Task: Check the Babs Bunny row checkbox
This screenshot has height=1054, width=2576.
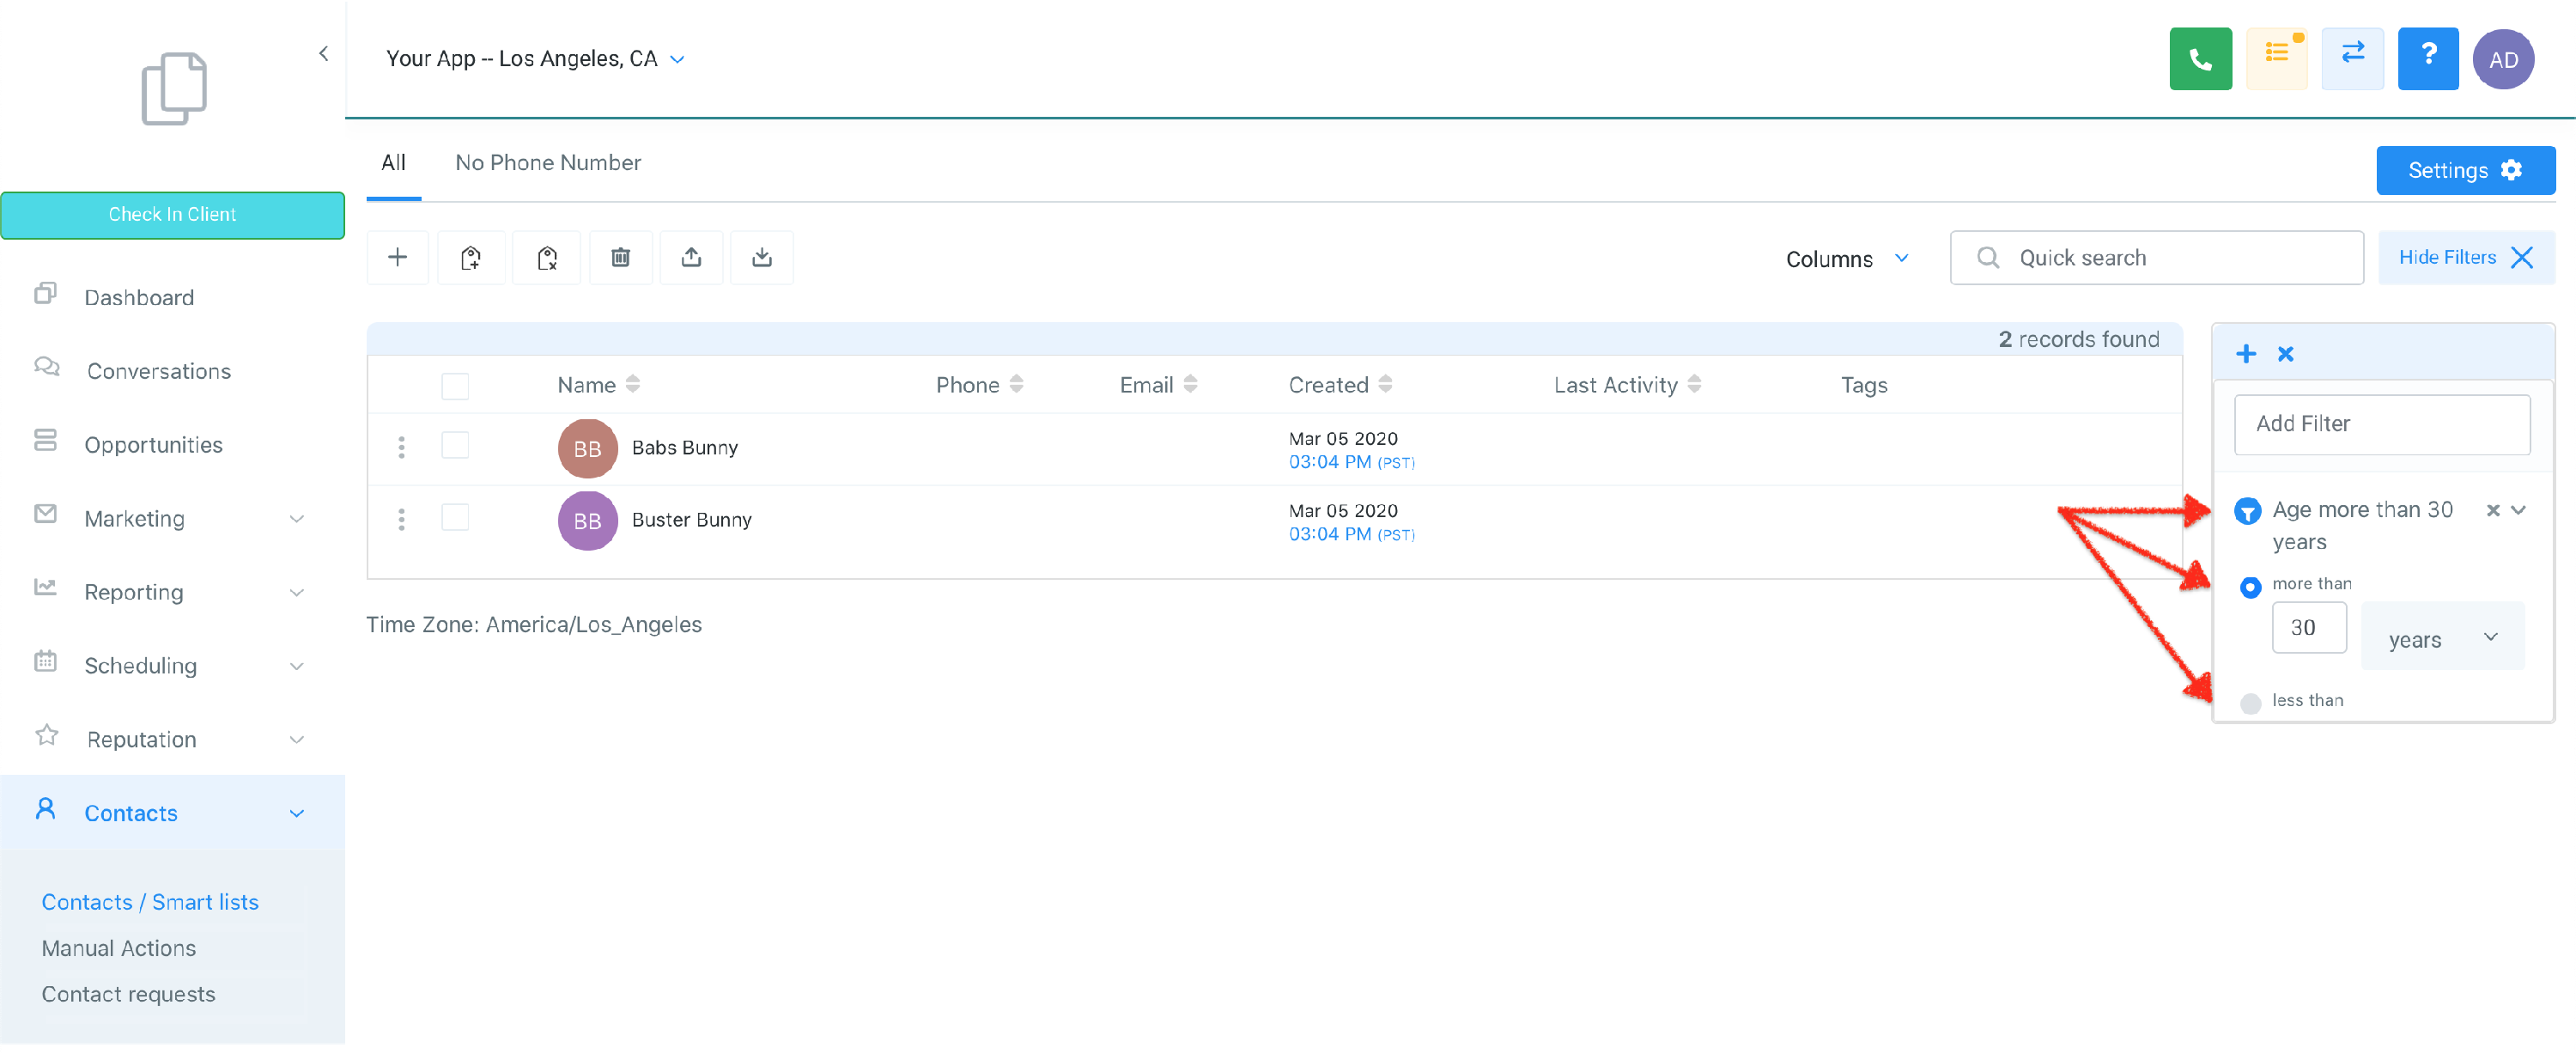Action: [455, 446]
